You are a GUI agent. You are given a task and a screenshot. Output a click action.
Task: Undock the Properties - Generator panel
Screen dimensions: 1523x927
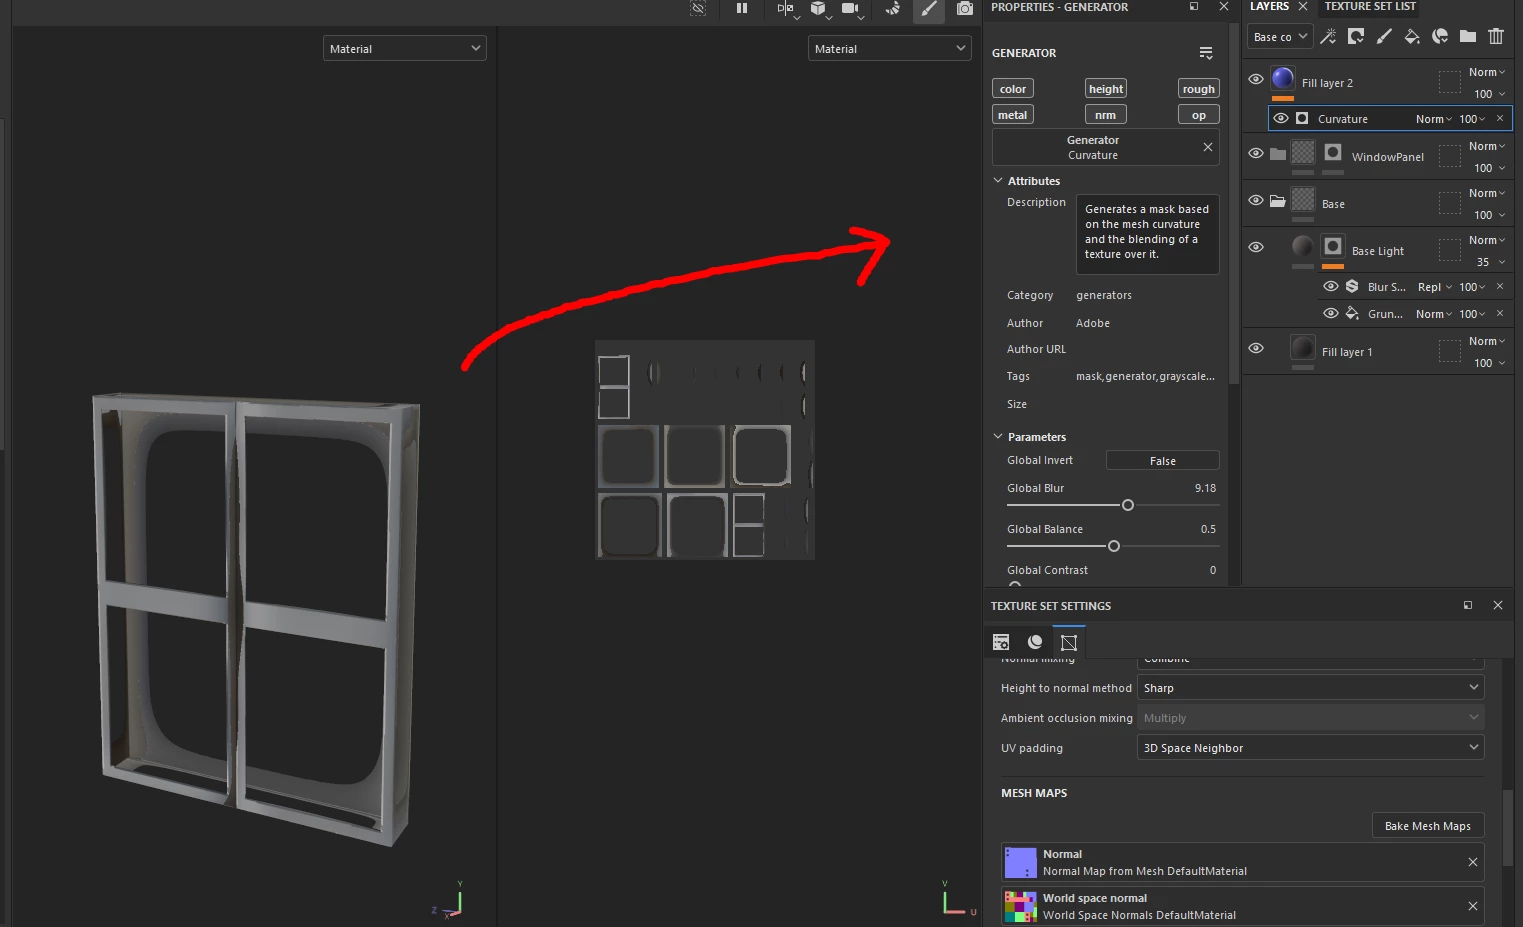(1194, 7)
